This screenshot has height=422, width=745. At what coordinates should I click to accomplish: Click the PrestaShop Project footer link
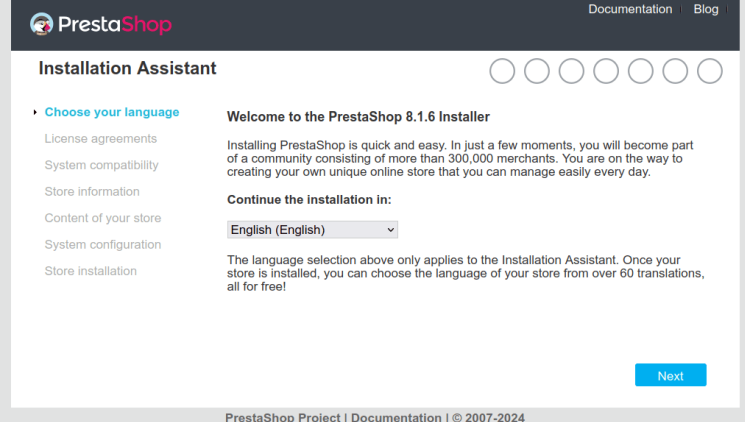click(x=283, y=417)
